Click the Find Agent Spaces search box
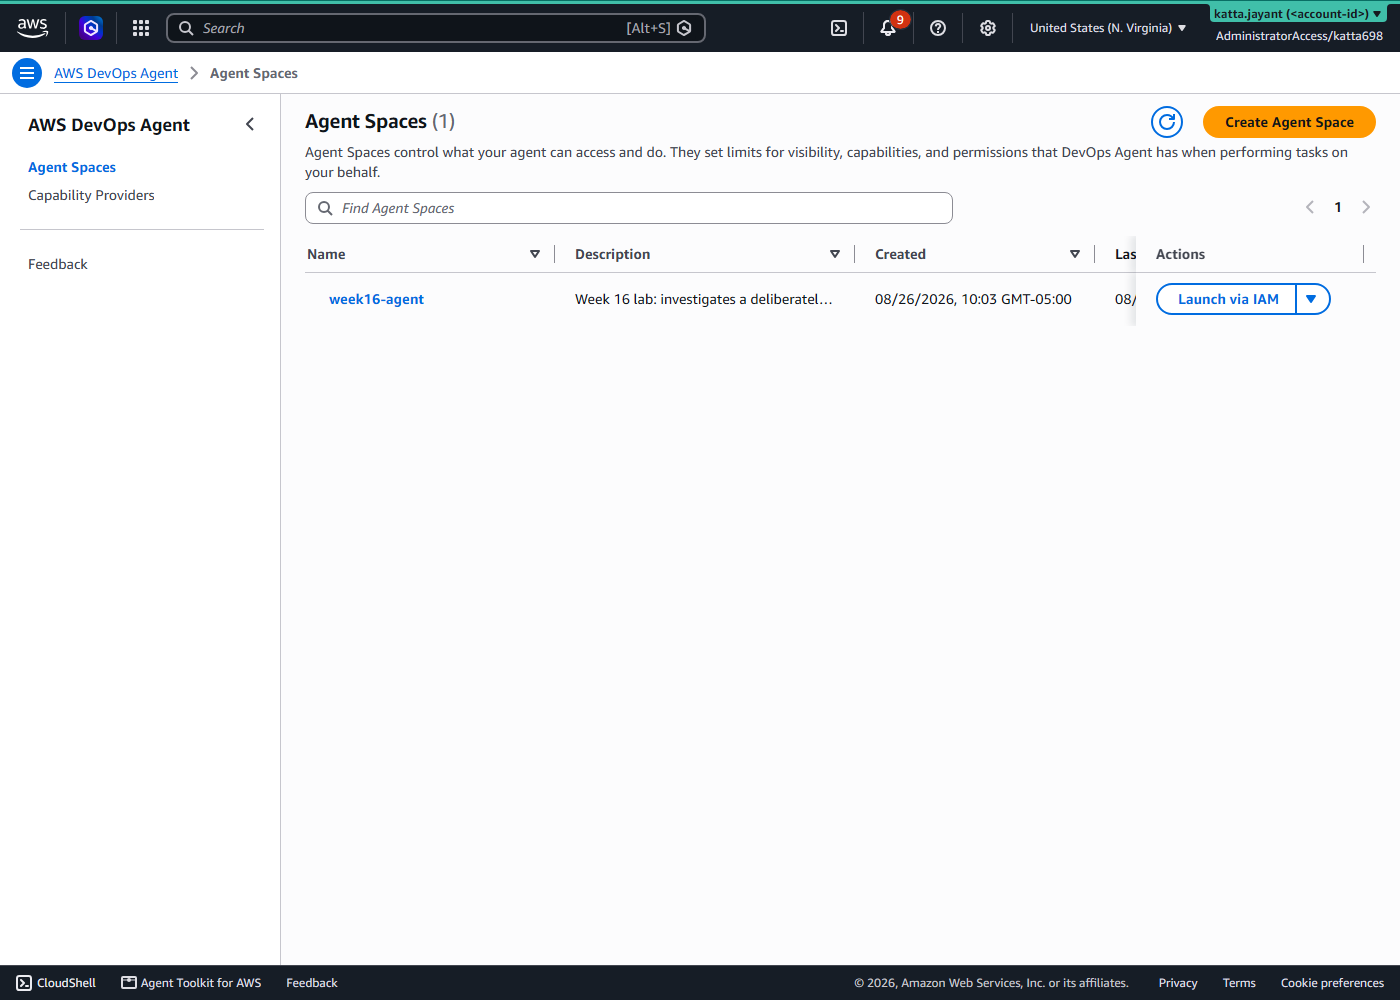1400x1000 pixels. coord(629,208)
